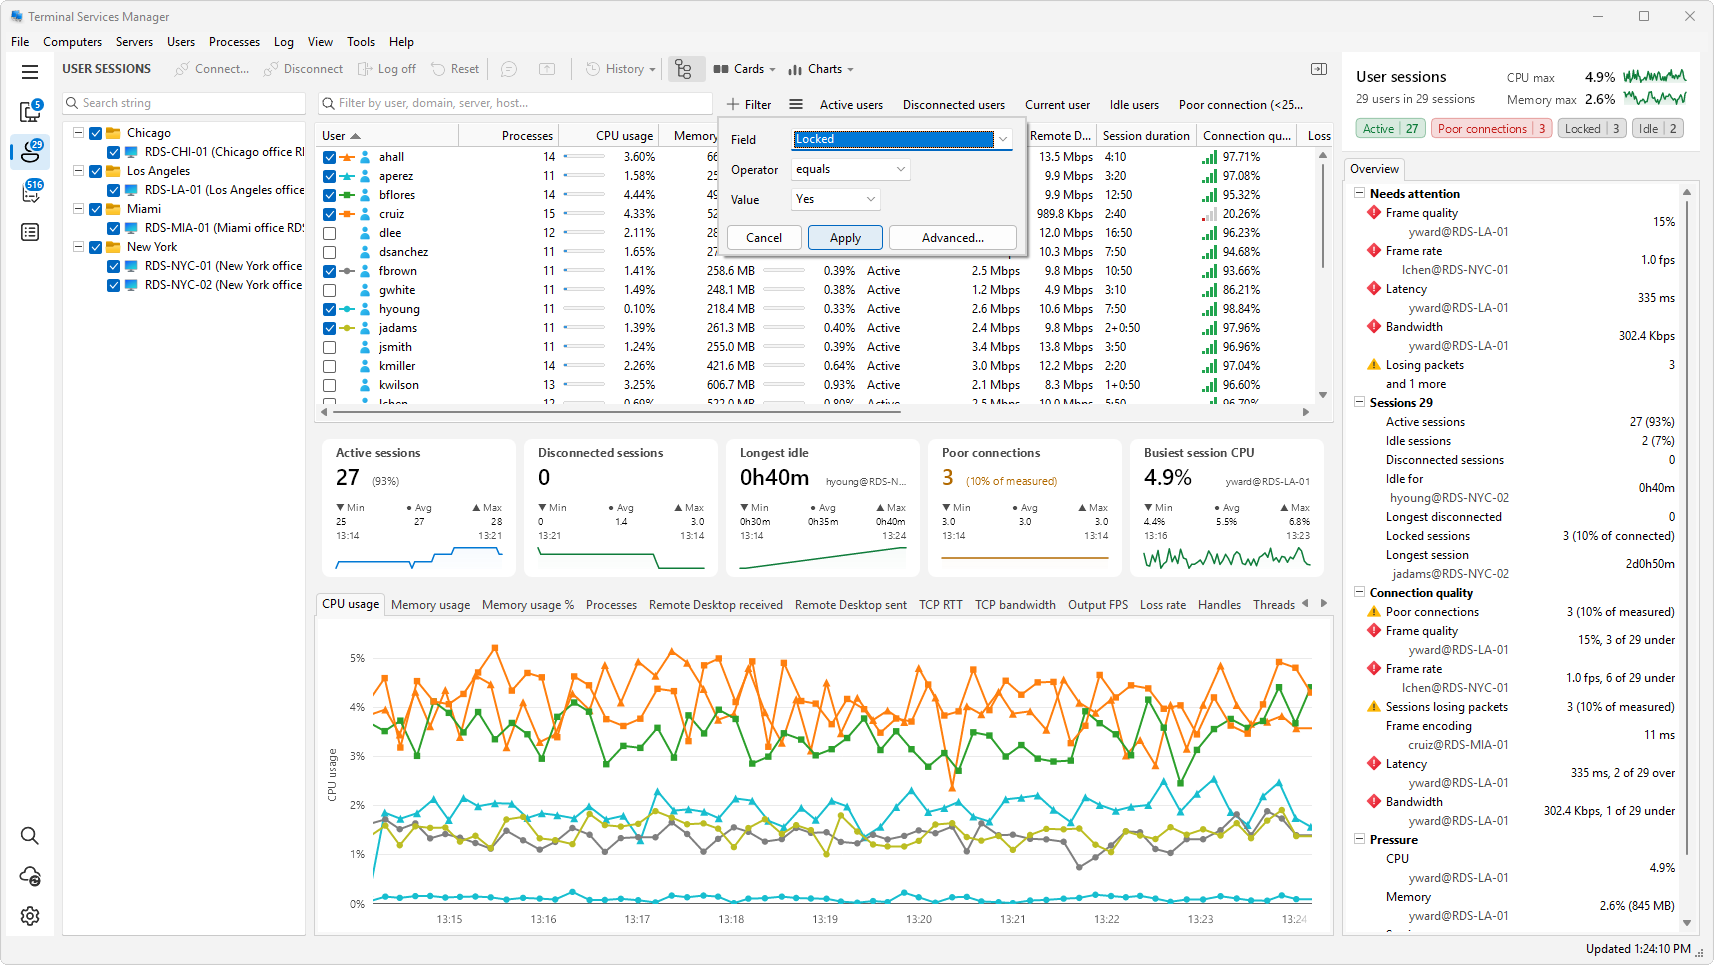Open the hamburger navigation menu
The height and width of the screenshot is (965, 1714).
(x=30, y=72)
